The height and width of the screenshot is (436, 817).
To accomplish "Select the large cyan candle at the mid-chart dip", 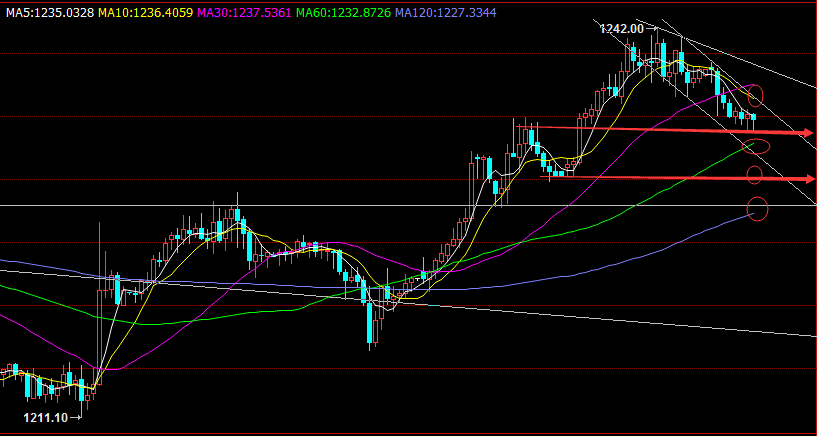I will [370, 320].
